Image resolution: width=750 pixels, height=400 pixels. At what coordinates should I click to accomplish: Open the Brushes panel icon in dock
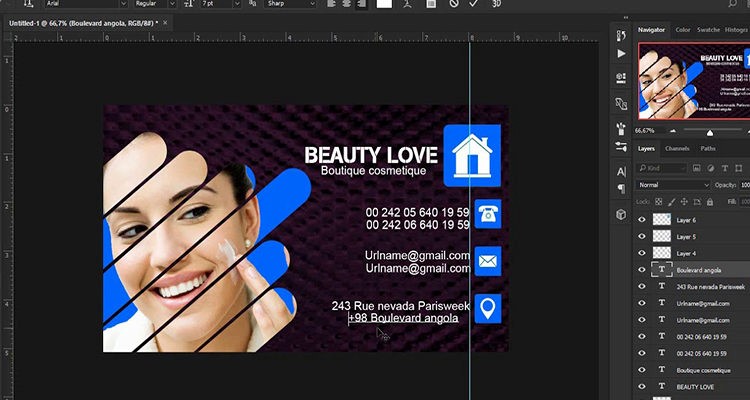click(621, 128)
